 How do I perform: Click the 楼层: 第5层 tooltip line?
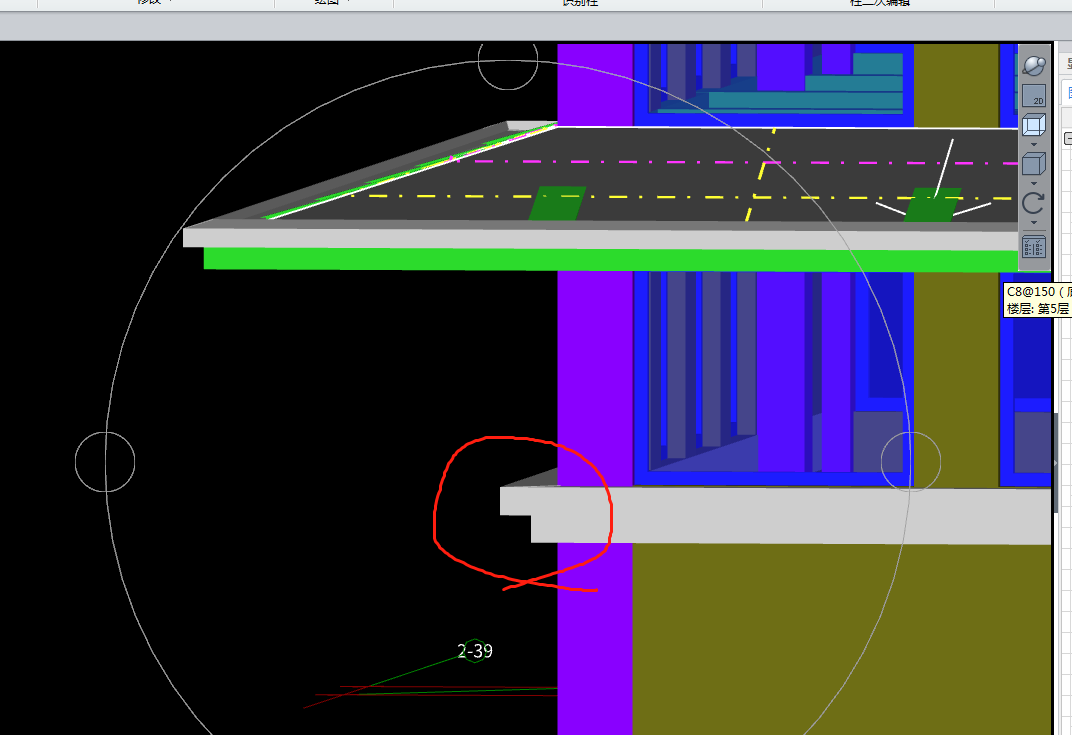pyautogui.click(x=1038, y=308)
